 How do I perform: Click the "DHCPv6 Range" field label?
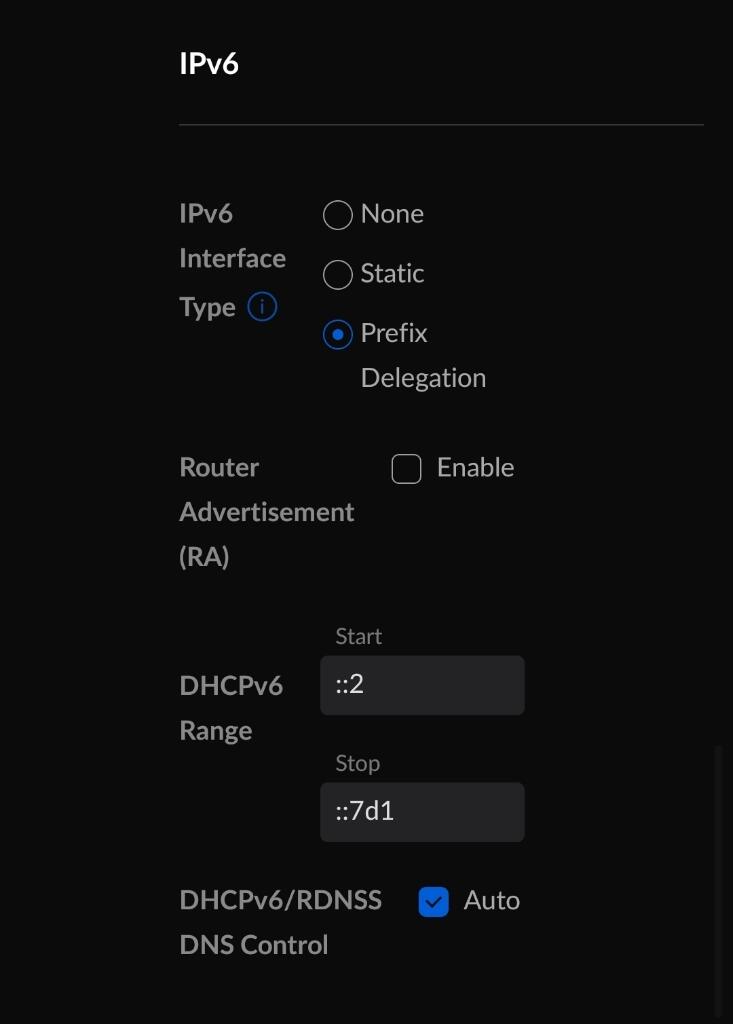point(230,708)
